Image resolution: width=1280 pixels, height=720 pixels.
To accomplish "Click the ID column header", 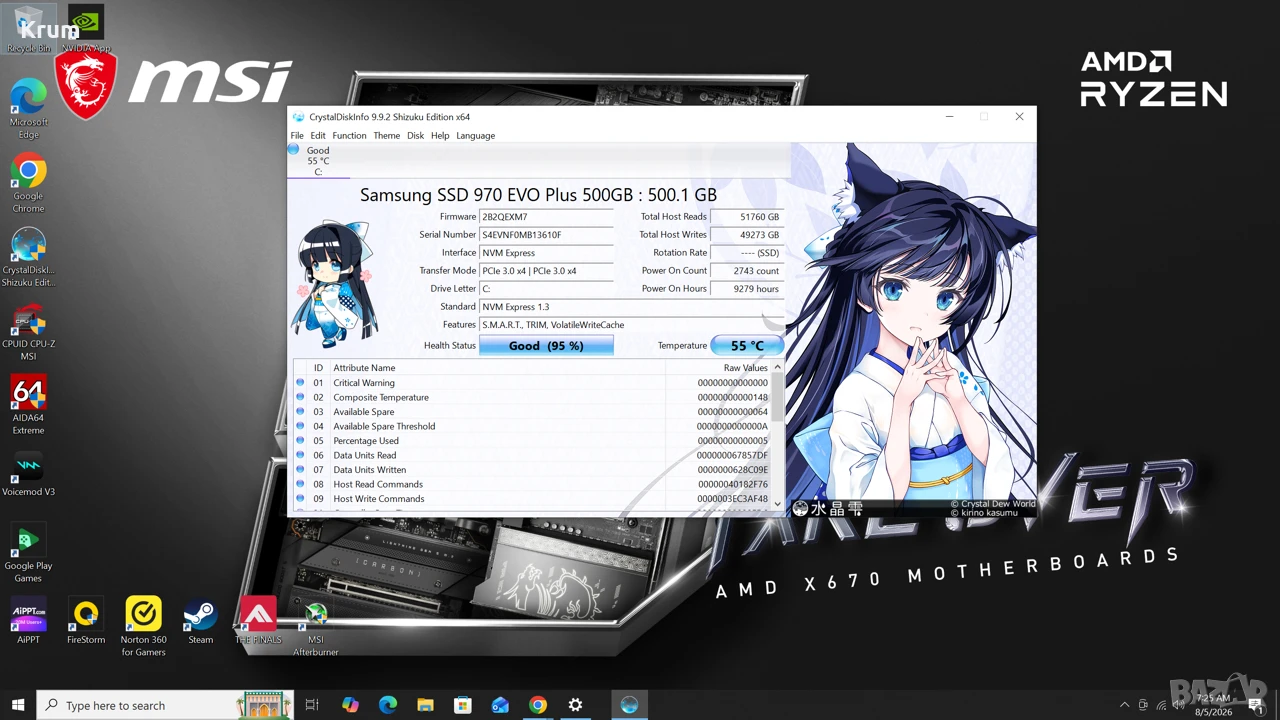I will pos(319,368).
